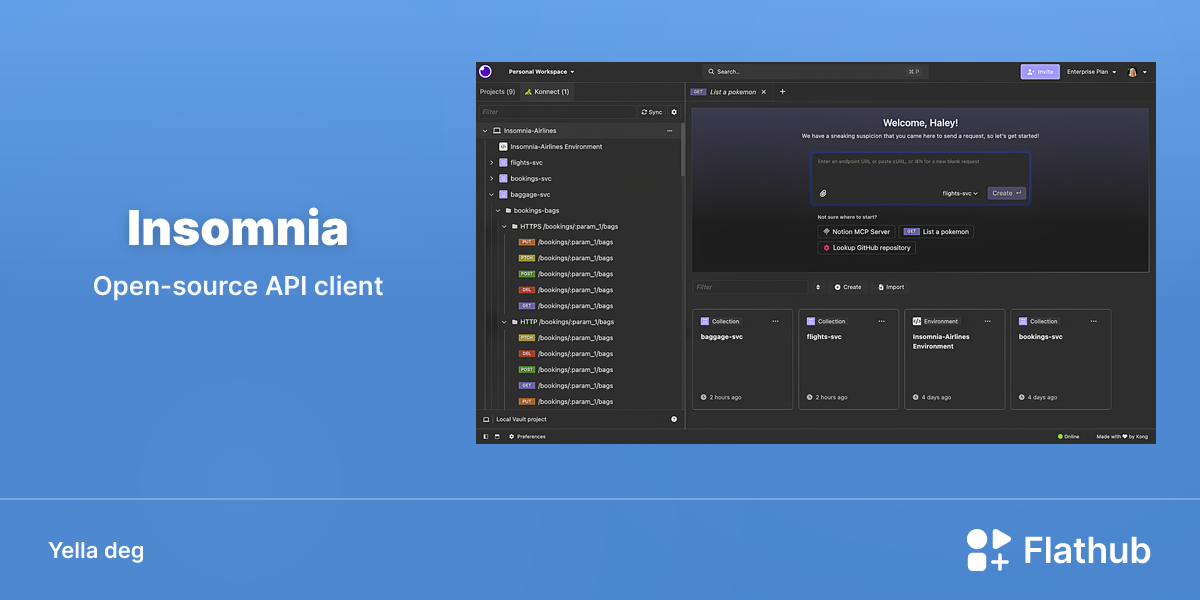Collapse the baggage-svc tree item
Screen dimensions: 1200x600
491,194
